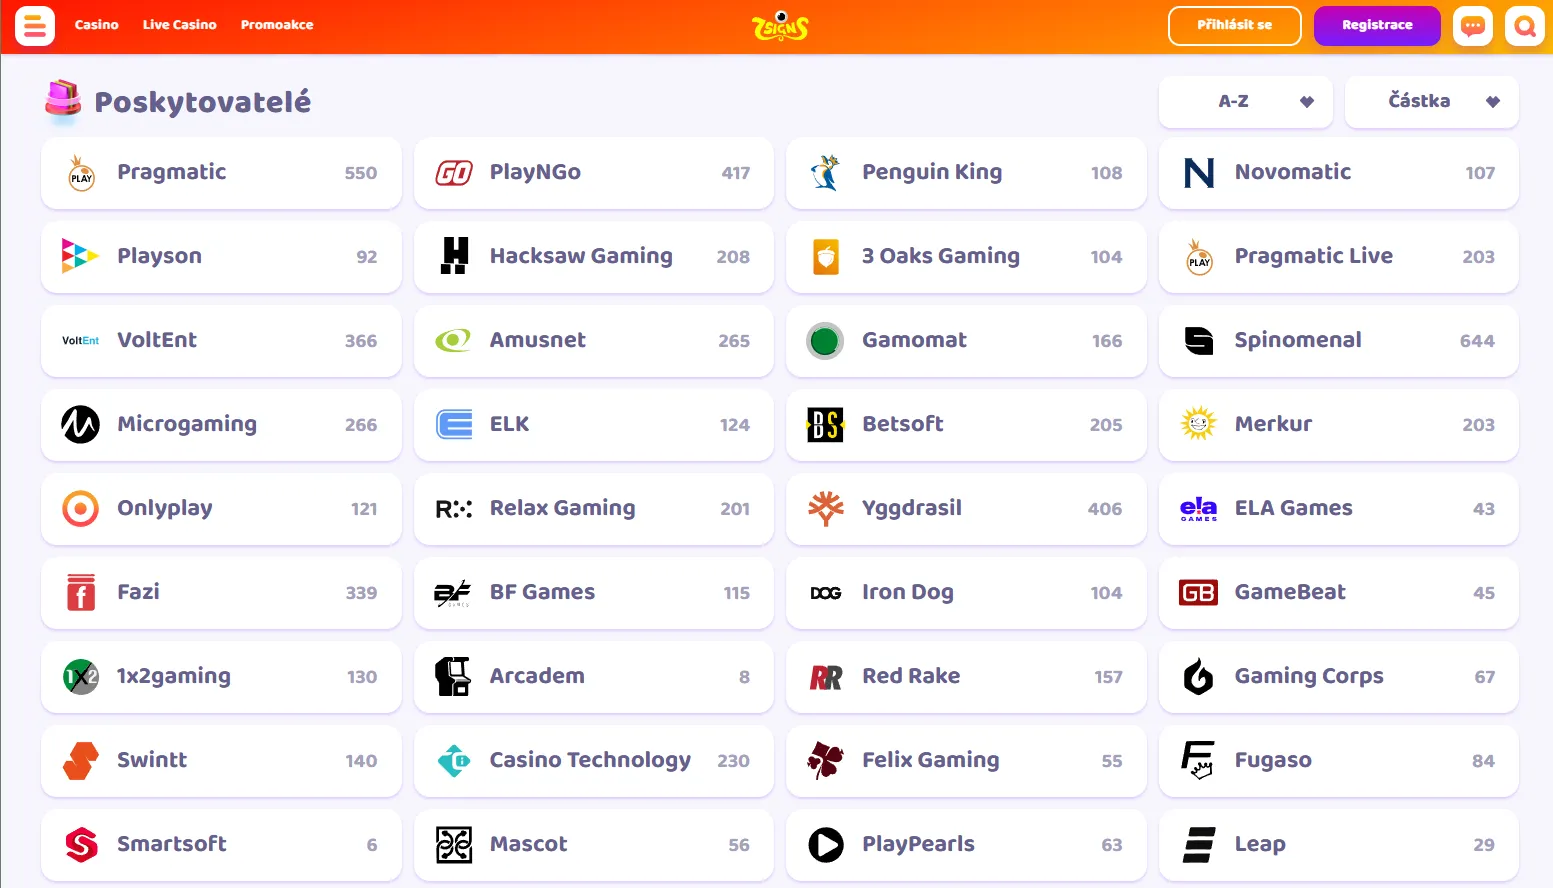Select the Relax Gaming provider card
The width and height of the screenshot is (1553, 888).
(593, 508)
